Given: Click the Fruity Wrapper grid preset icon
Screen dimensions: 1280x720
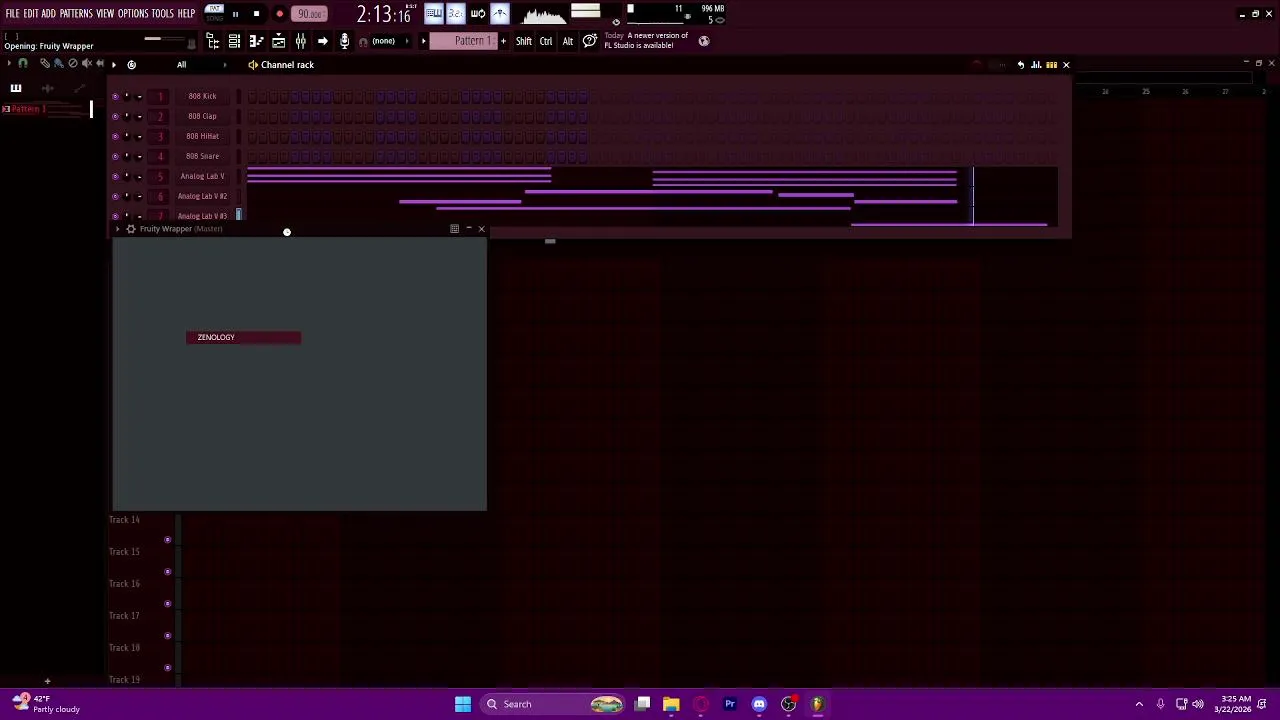Looking at the screenshot, I should (x=454, y=229).
